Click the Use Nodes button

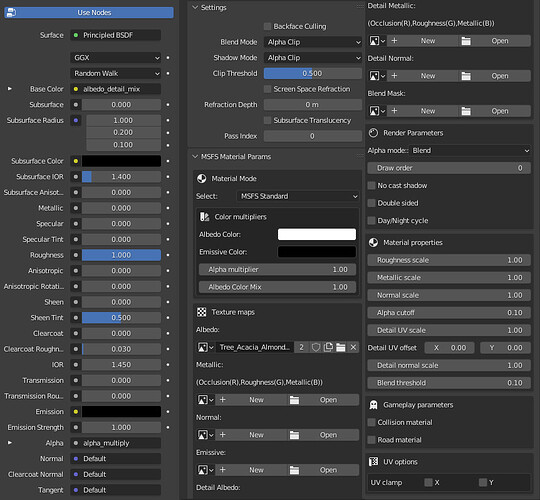coord(89,13)
